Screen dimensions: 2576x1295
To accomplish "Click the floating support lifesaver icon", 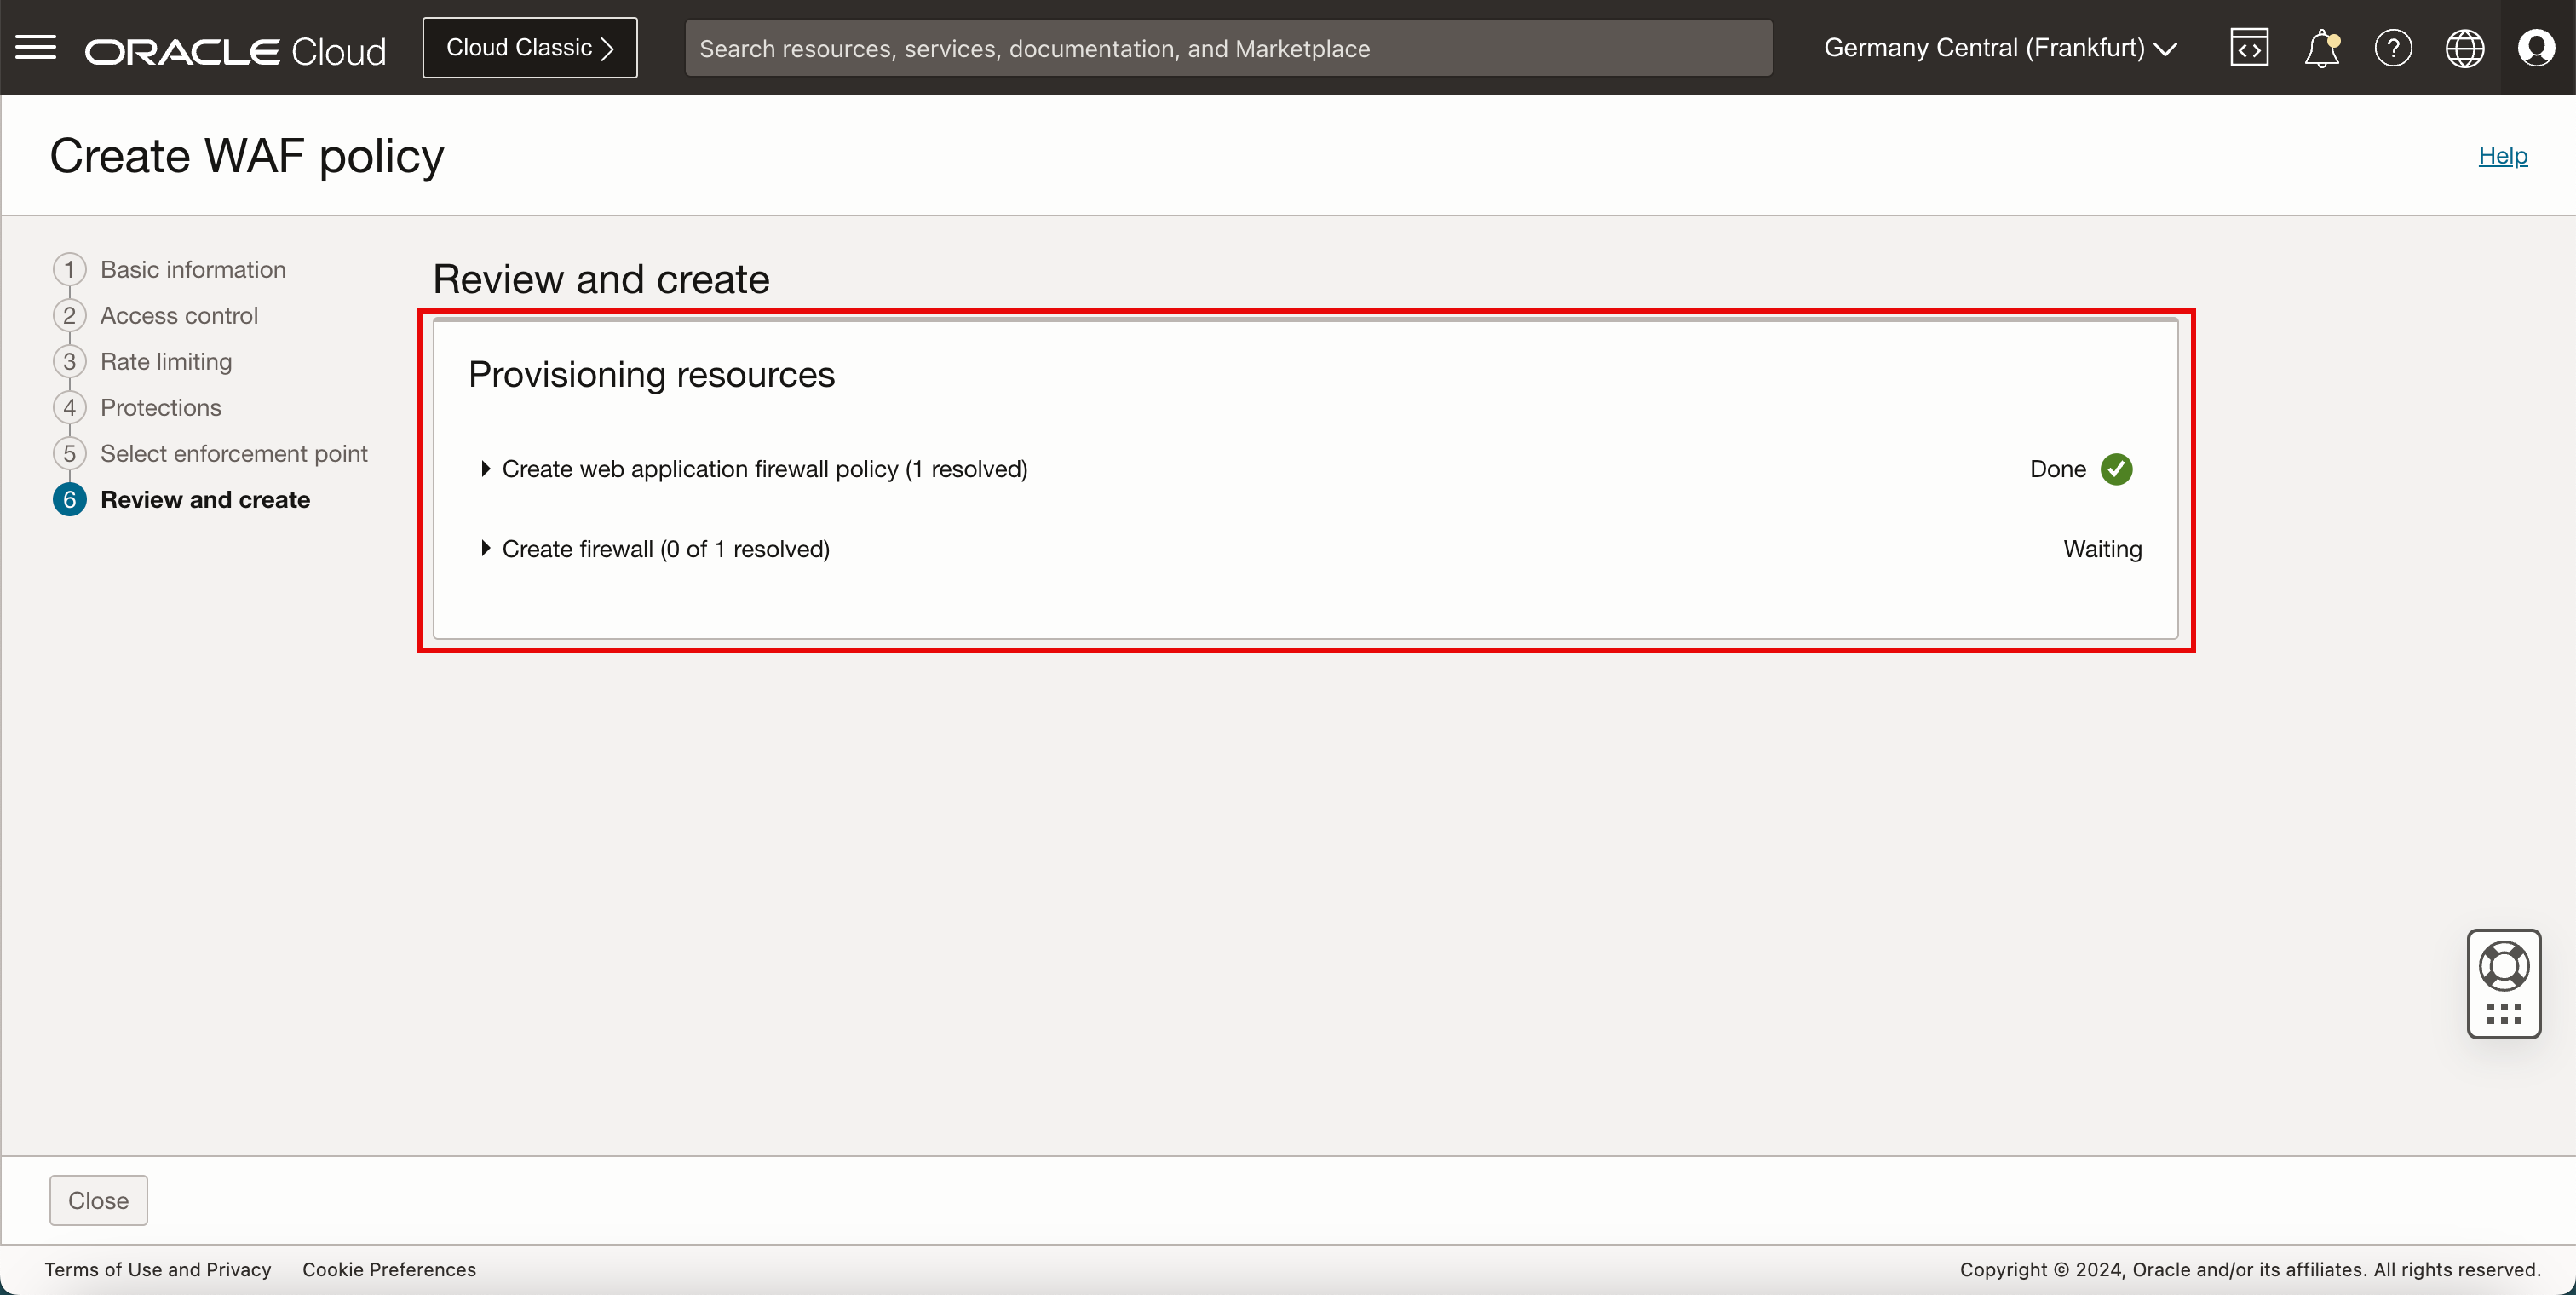I will (2504, 983).
